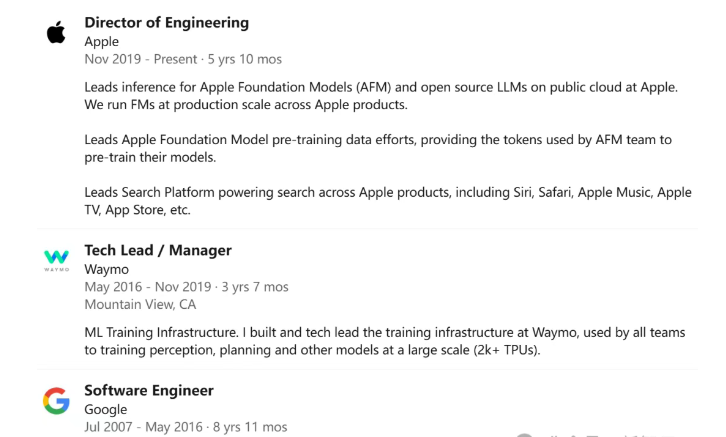Click the Waymo company name link
Image resolution: width=726 pixels, height=437 pixels.
click(106, 269)
